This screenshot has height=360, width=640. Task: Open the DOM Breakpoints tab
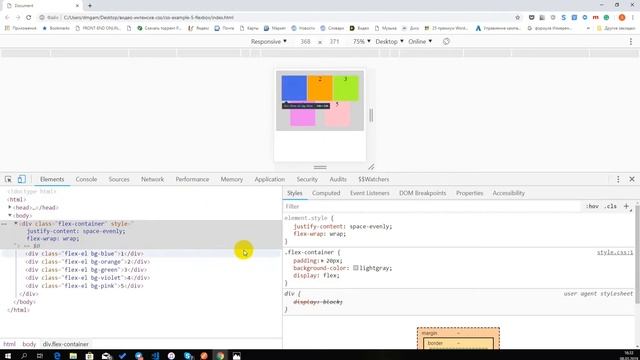[422, 193]
